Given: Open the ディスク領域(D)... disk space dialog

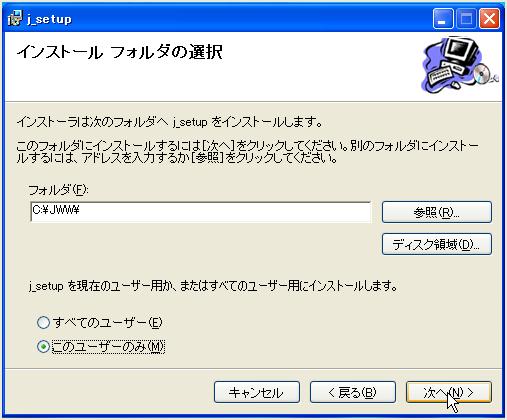Looking at the screenshot, I should click(x=437, y=244).
